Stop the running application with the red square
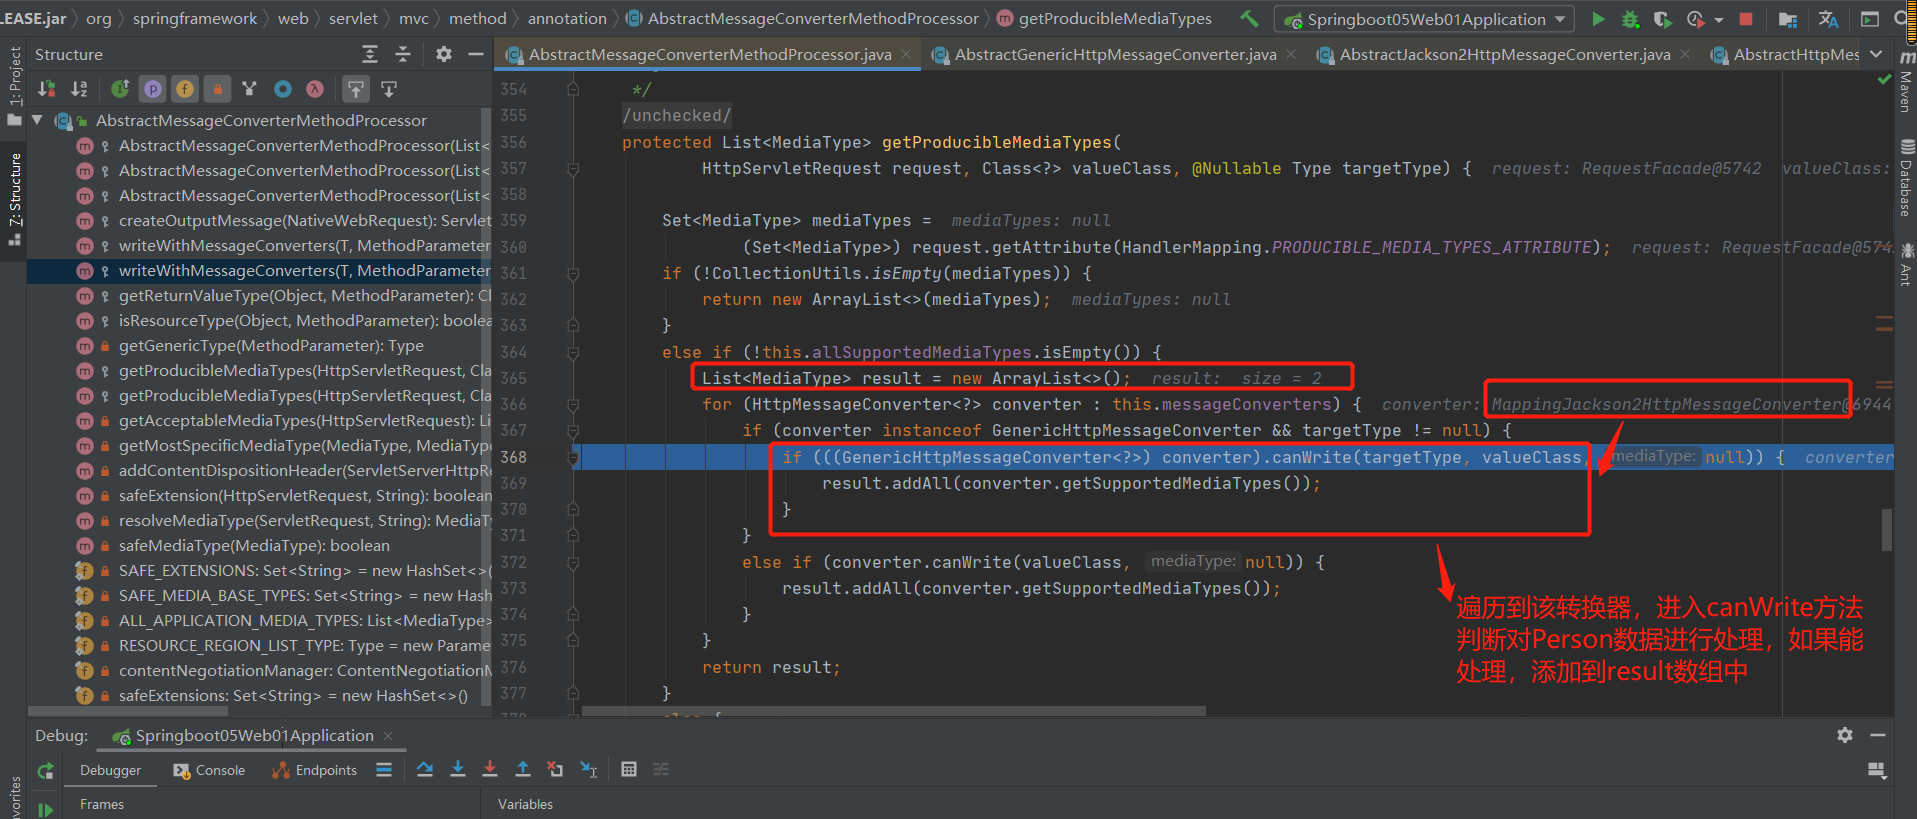 [x=1746, y=18]
